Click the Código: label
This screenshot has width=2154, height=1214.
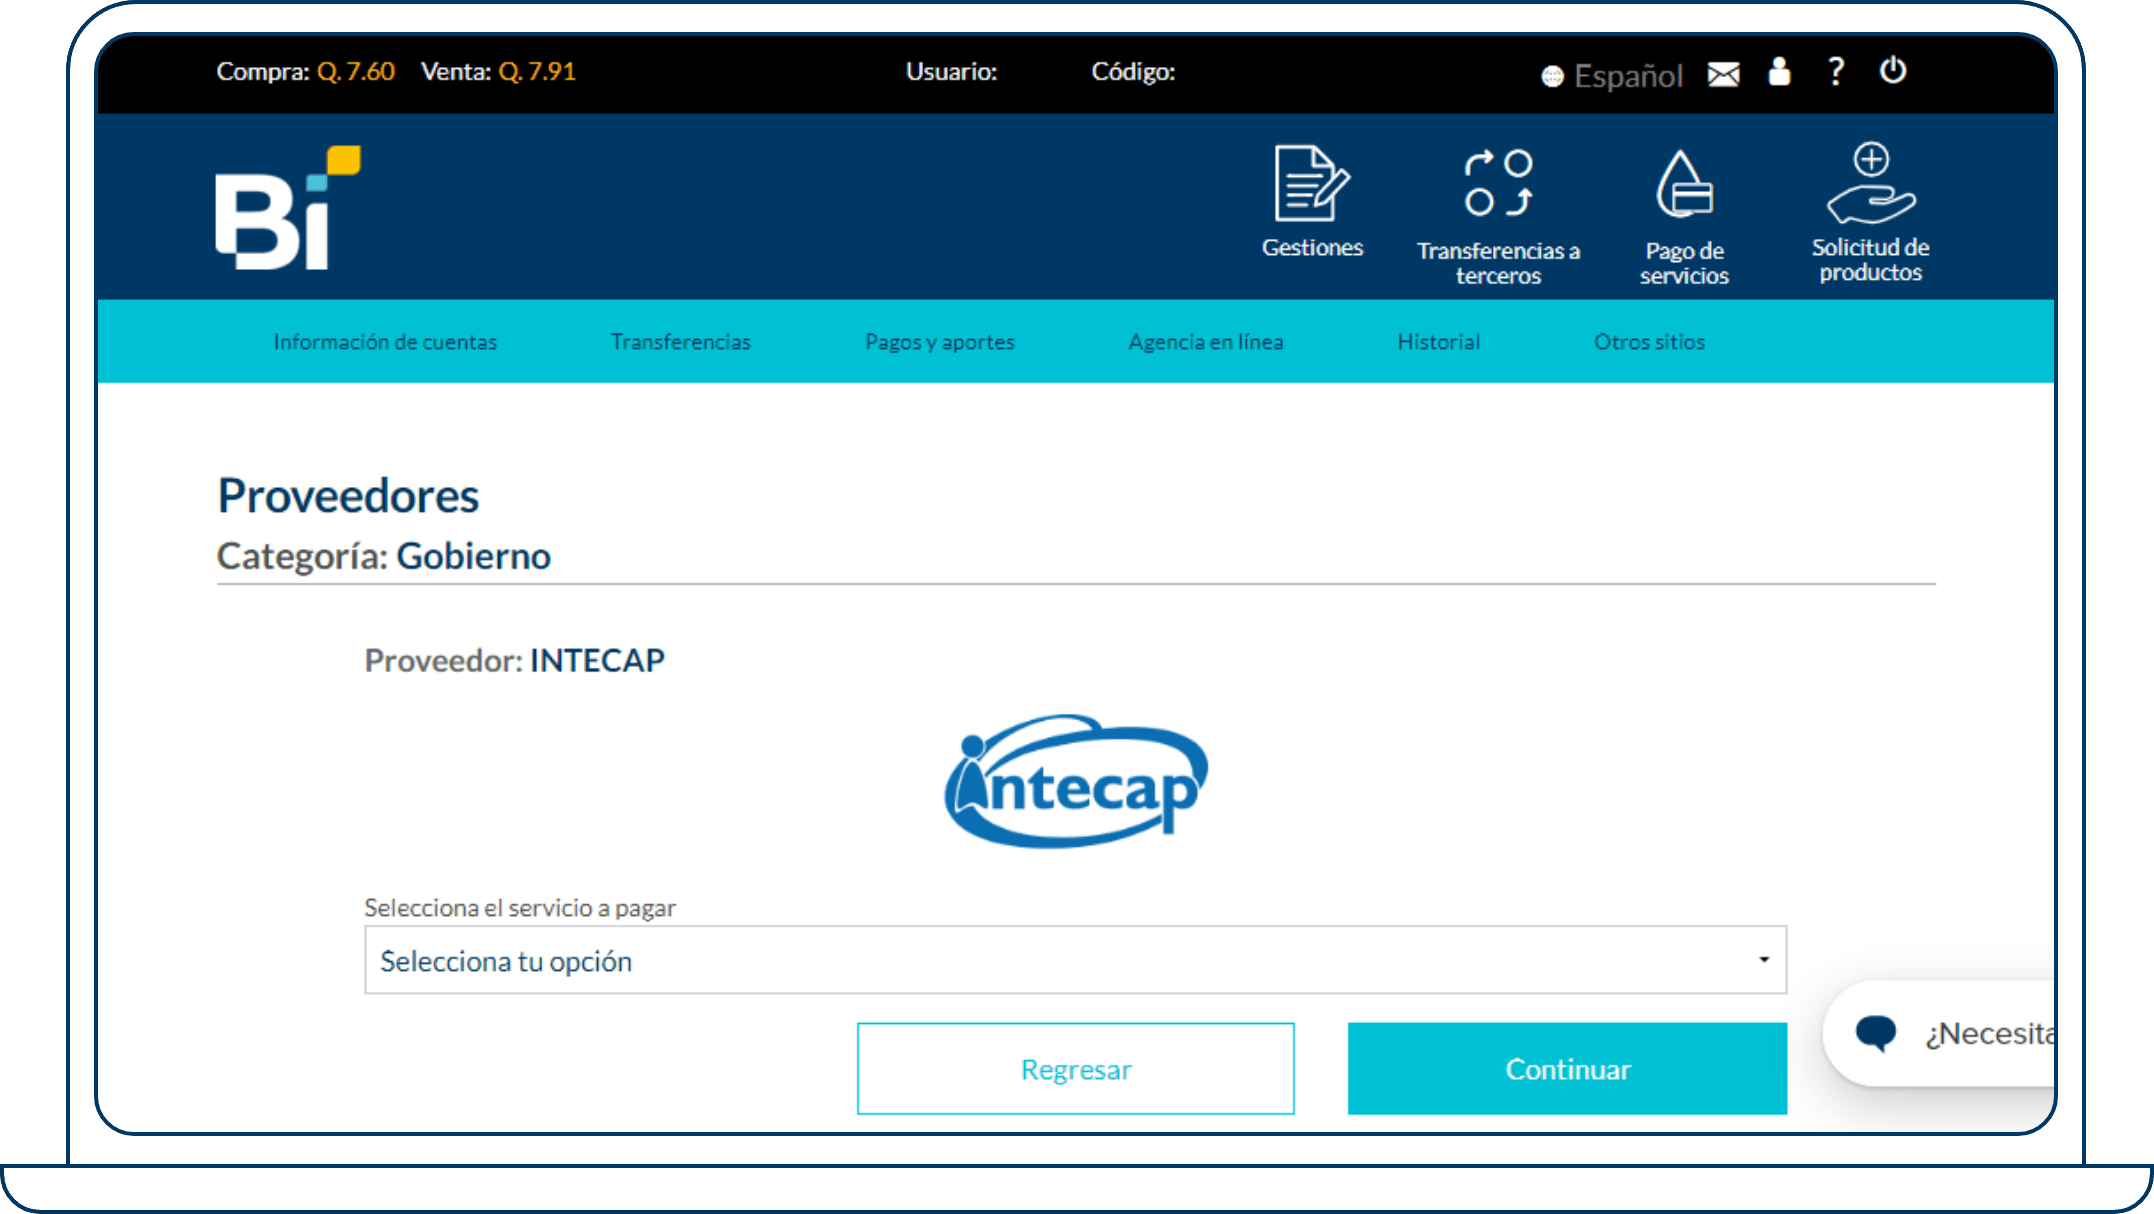(x=1133, y=71)
